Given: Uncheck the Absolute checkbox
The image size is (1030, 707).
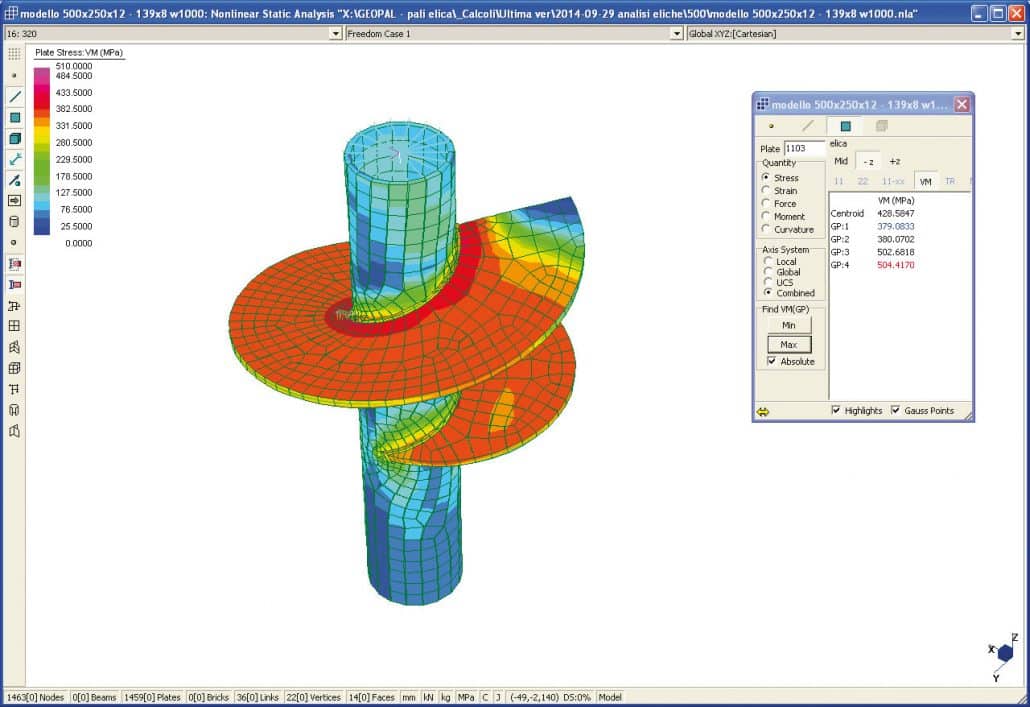Looking at the screenshot, I should (772, 361).
